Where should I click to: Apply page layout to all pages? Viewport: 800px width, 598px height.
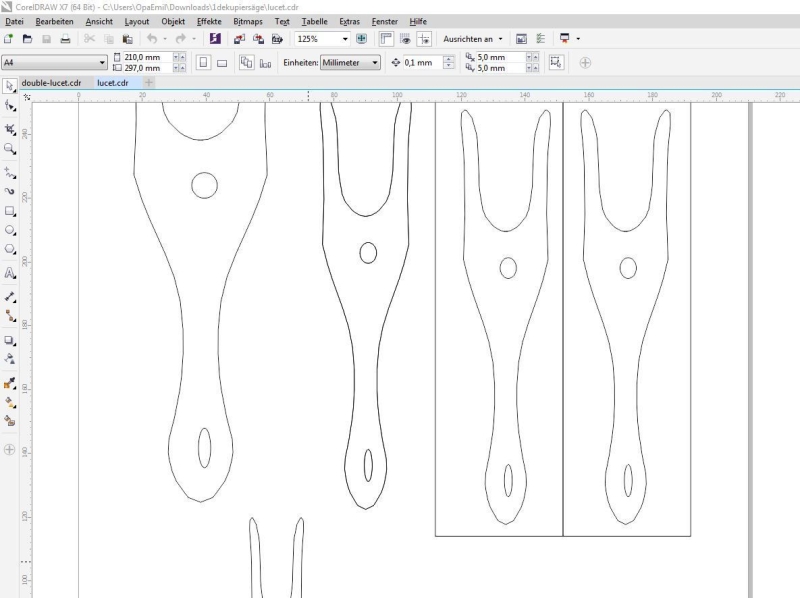[x=246, y=63]
